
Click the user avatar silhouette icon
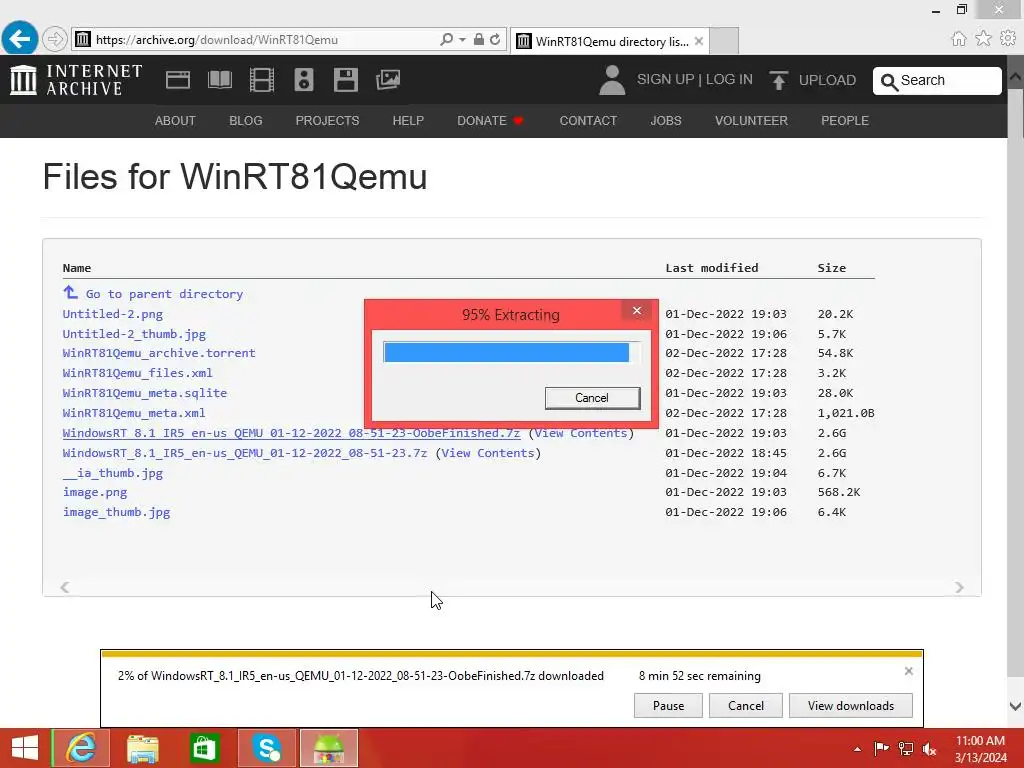pyautogui.click(x=612, y=80)
